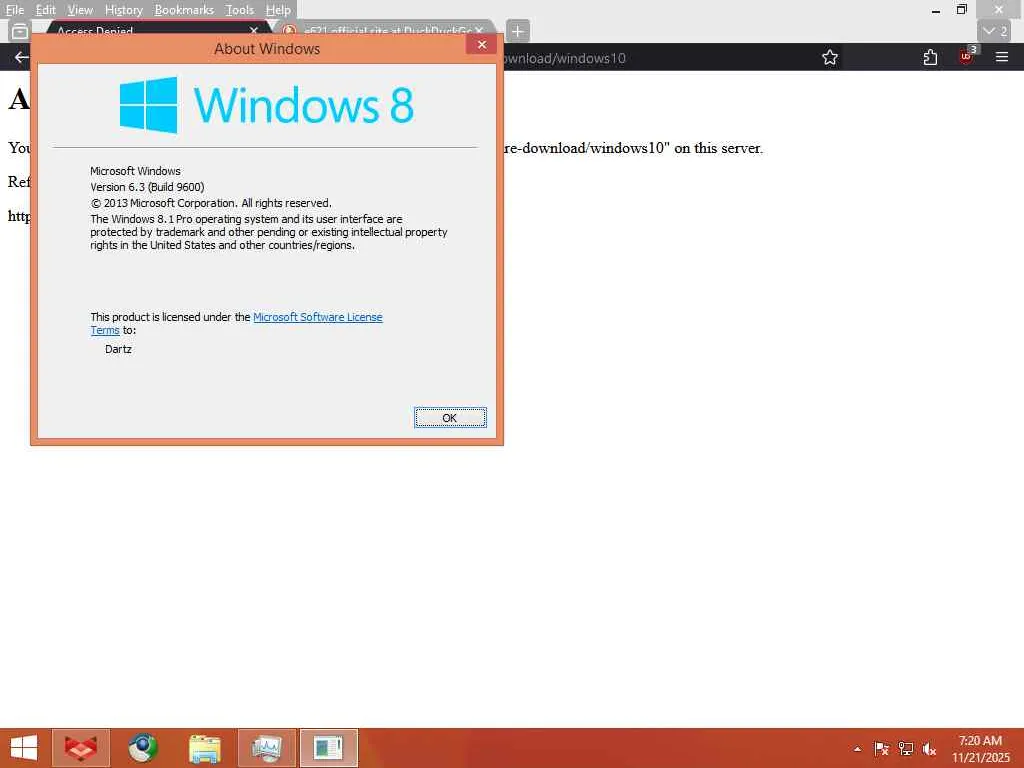Viewport: 1024px width, 768px height.
Task: Open the Help menu in the browser
Action: 278,10
